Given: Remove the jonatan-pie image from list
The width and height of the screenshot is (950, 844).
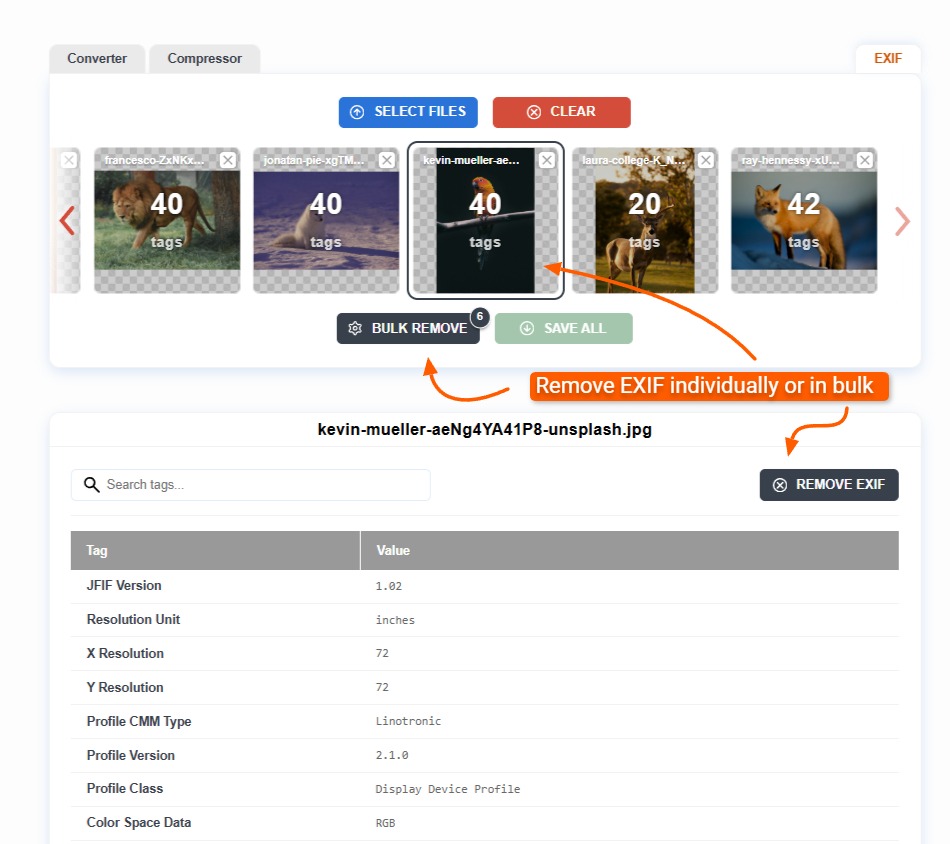Looking at the screenshot, I should [387, 160].
